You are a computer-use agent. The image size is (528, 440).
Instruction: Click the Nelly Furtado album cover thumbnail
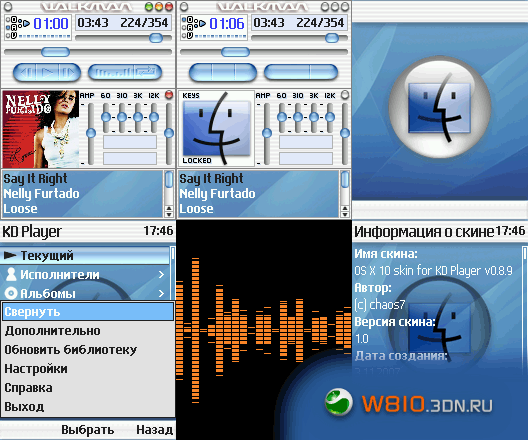pos(41,129)
